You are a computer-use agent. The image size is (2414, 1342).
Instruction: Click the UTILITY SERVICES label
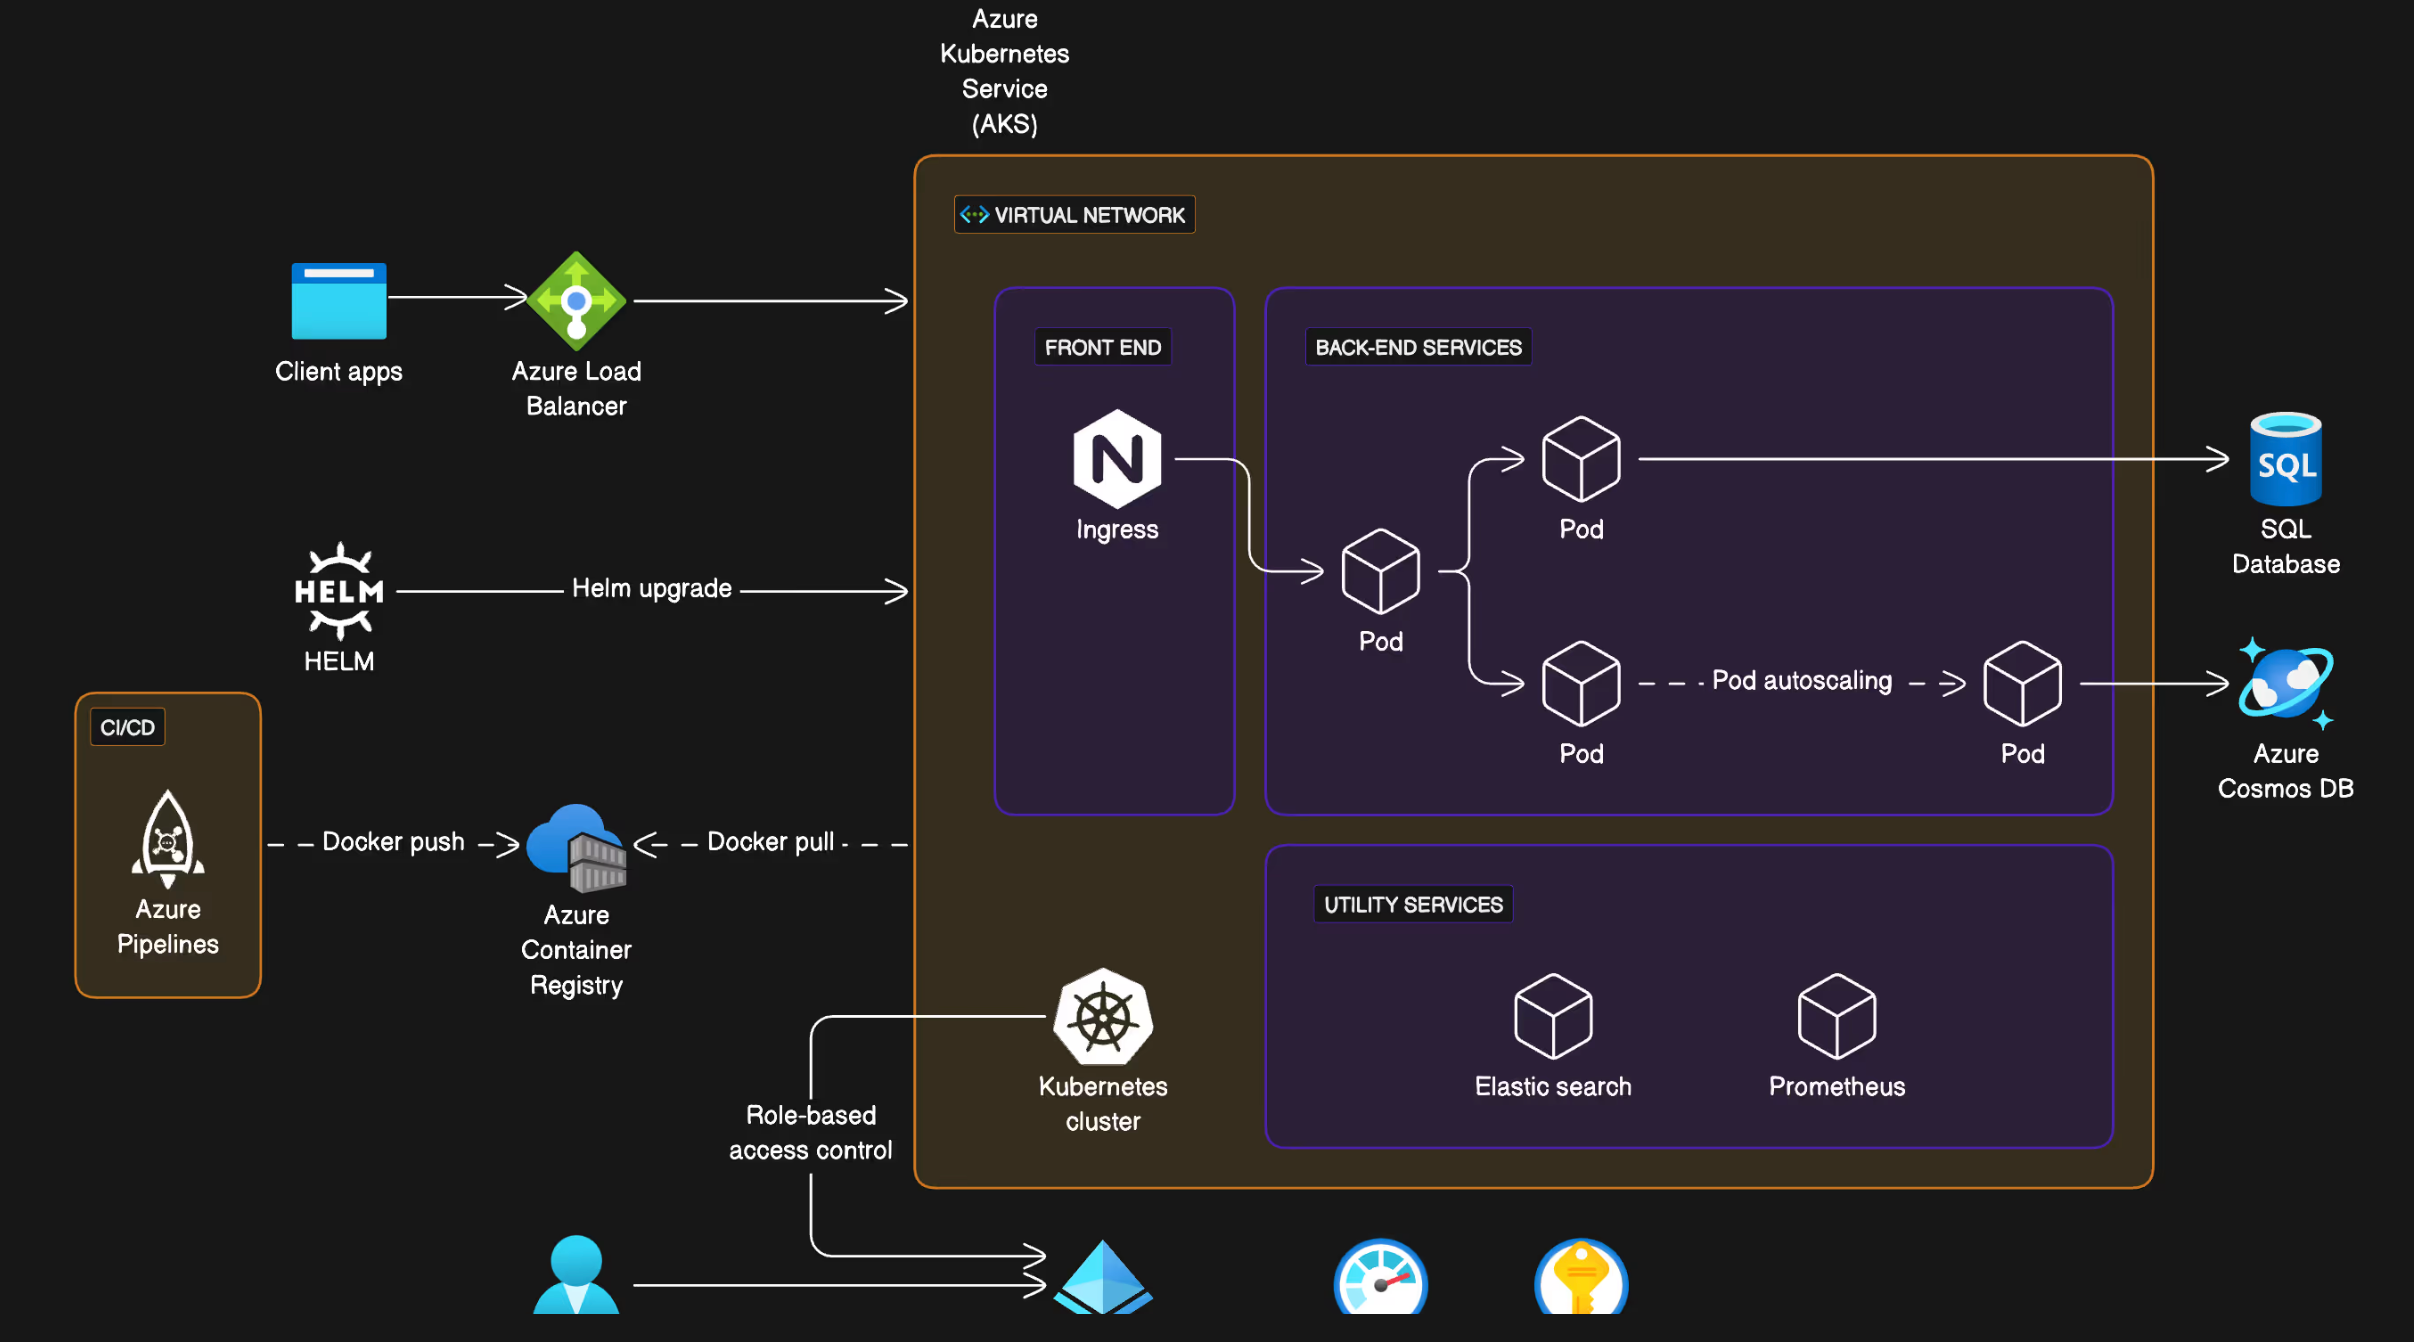(1413, 904)
